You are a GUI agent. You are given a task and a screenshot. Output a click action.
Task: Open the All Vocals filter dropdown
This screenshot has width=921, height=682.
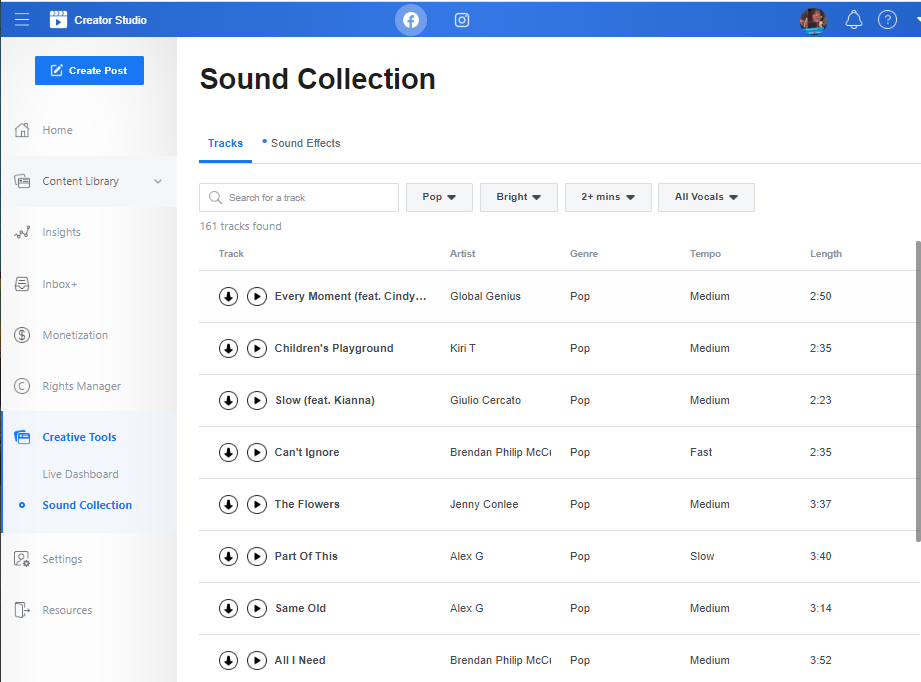click(x=706, y=197)
